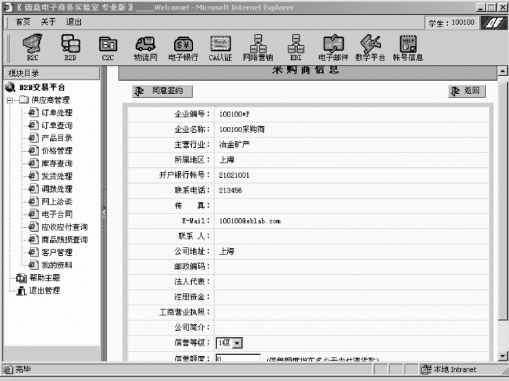Click the 返回 back button
Image resolution: width=509 pixels, height=381 pixels.
tap(467, 91)
